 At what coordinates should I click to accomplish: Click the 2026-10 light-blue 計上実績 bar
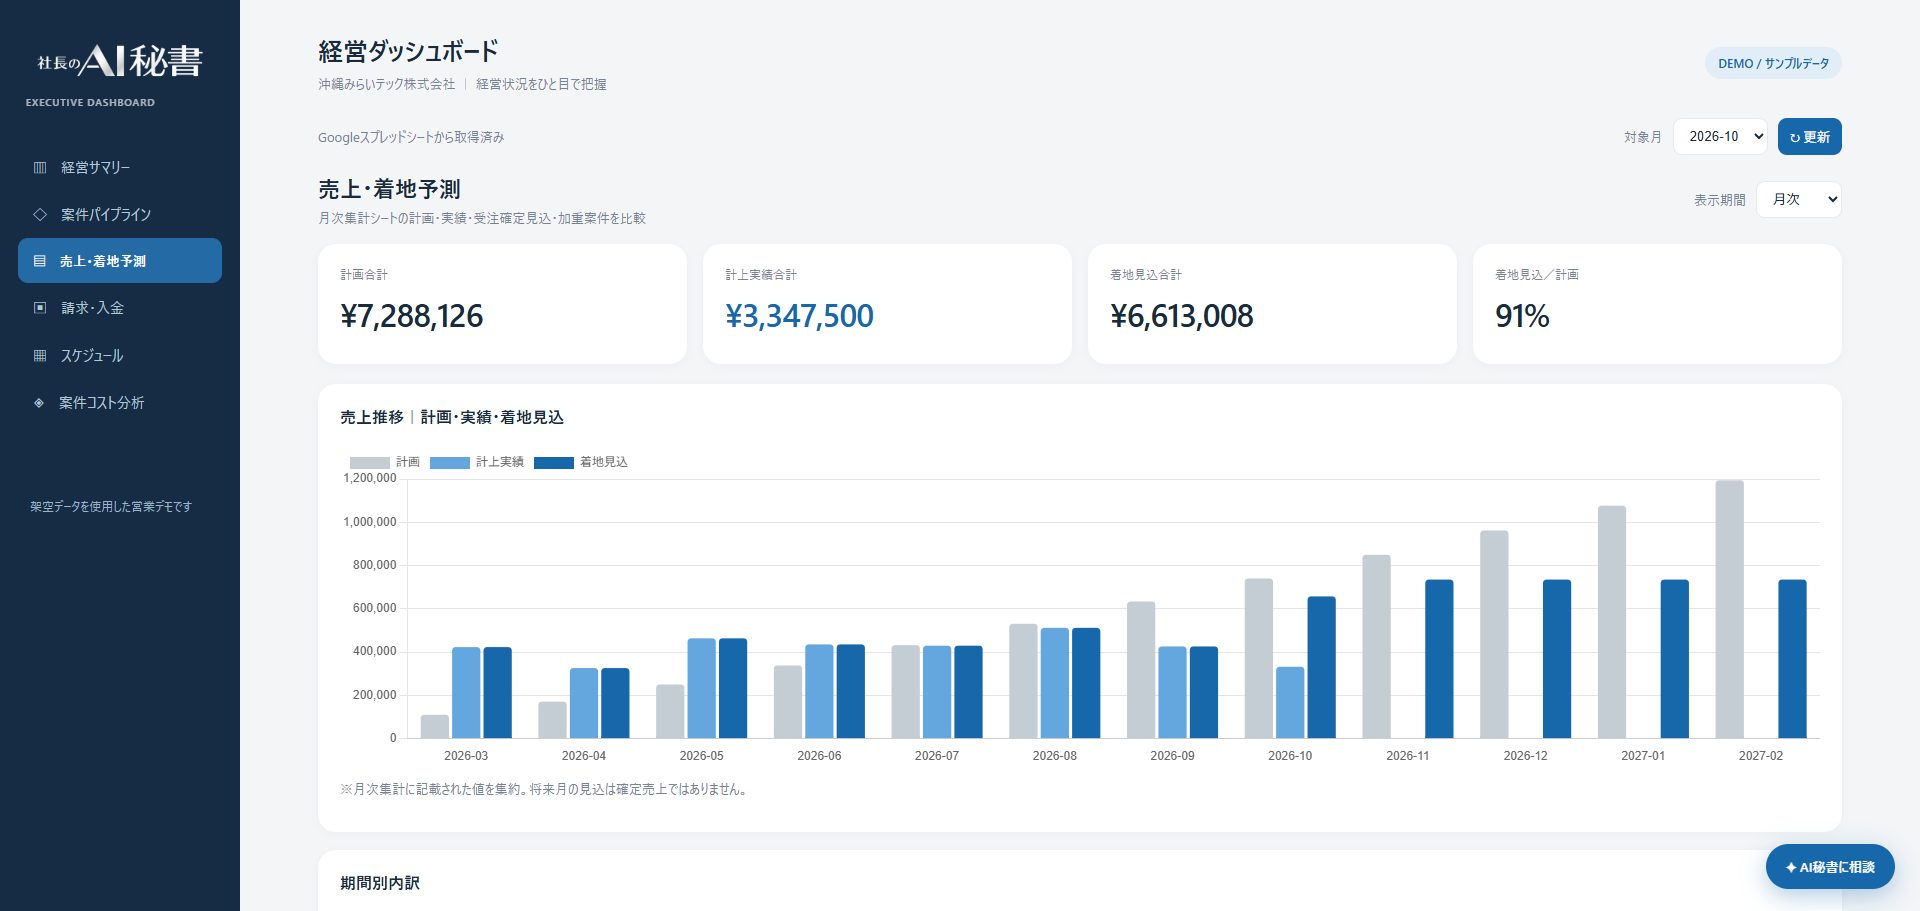pyautogui.click(x=1290, y=702)
